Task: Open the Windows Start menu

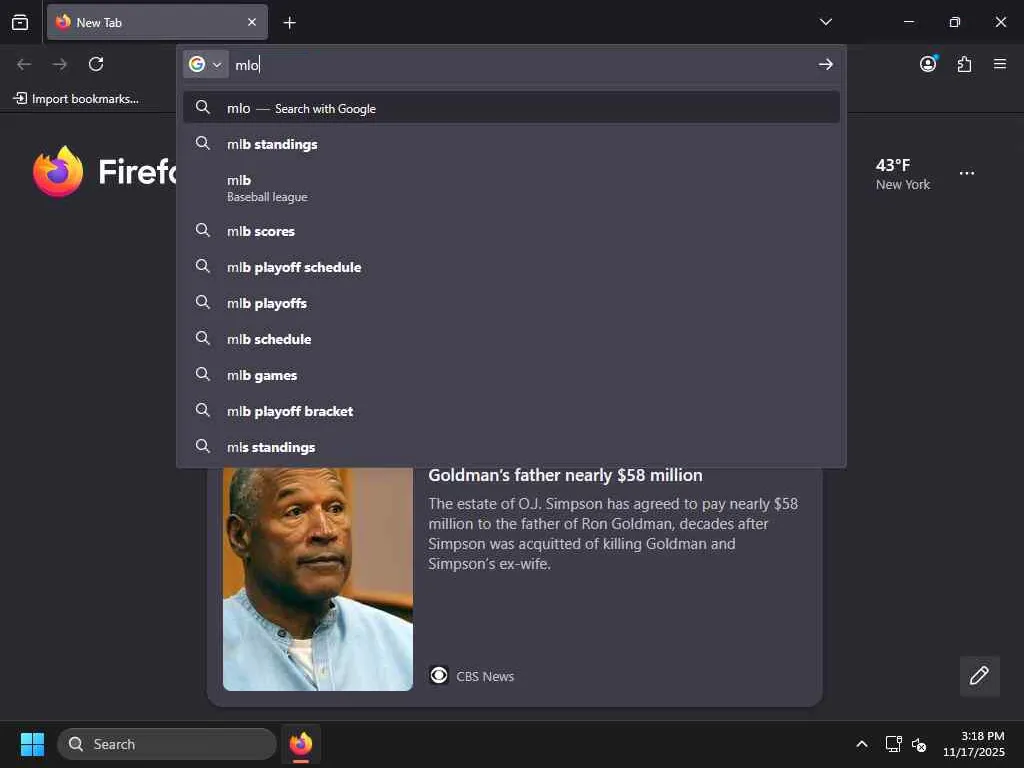Action: click(32, 744)
